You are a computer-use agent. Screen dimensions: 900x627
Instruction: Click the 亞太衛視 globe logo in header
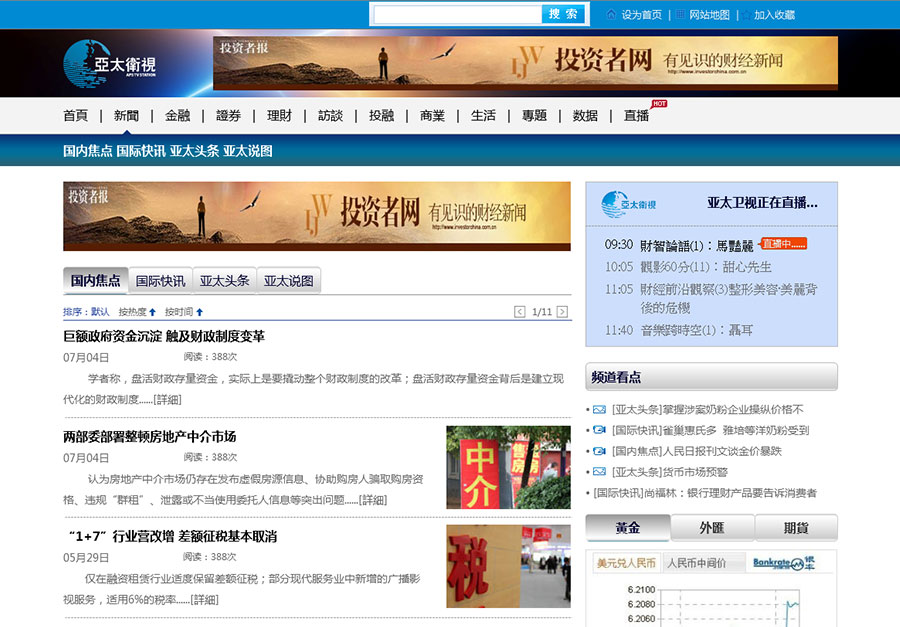coord(110,63)
